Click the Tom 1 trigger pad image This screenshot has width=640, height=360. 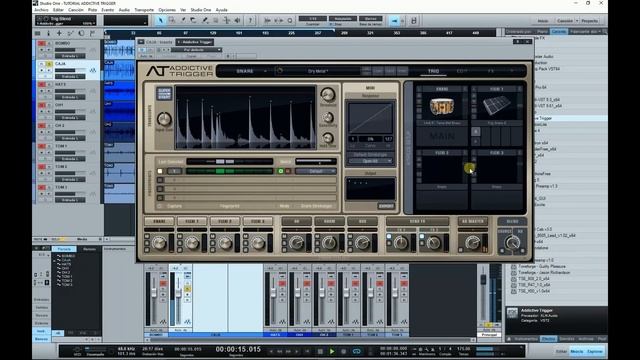pos(497,106)
